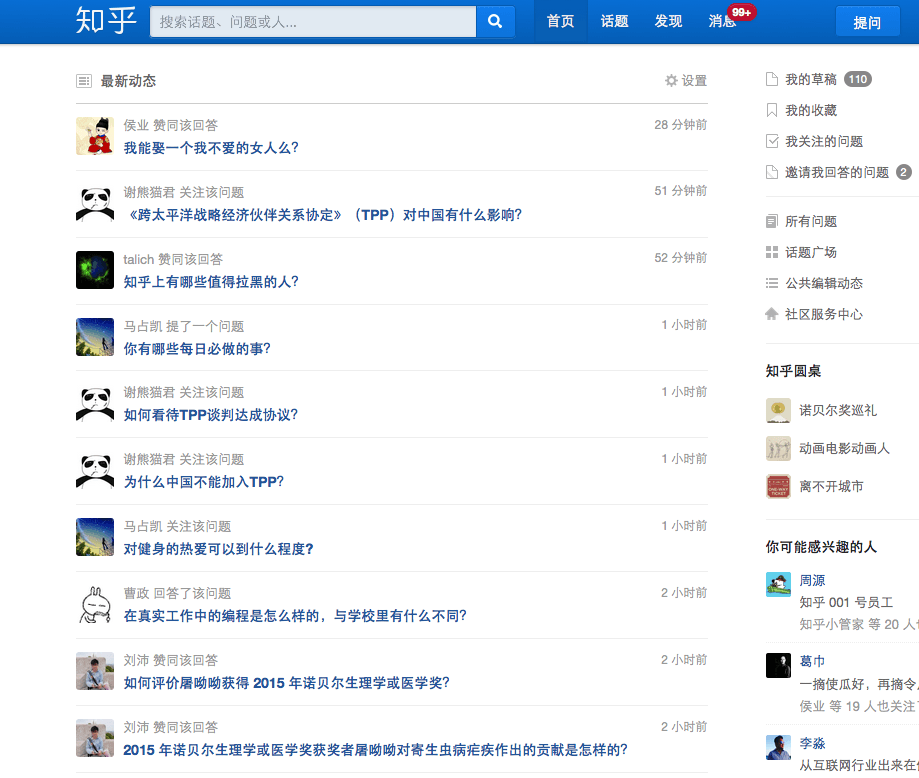Viewport: 919px width, 778px height.
Task: Click the 提问 button
Action: click(867, 20)
